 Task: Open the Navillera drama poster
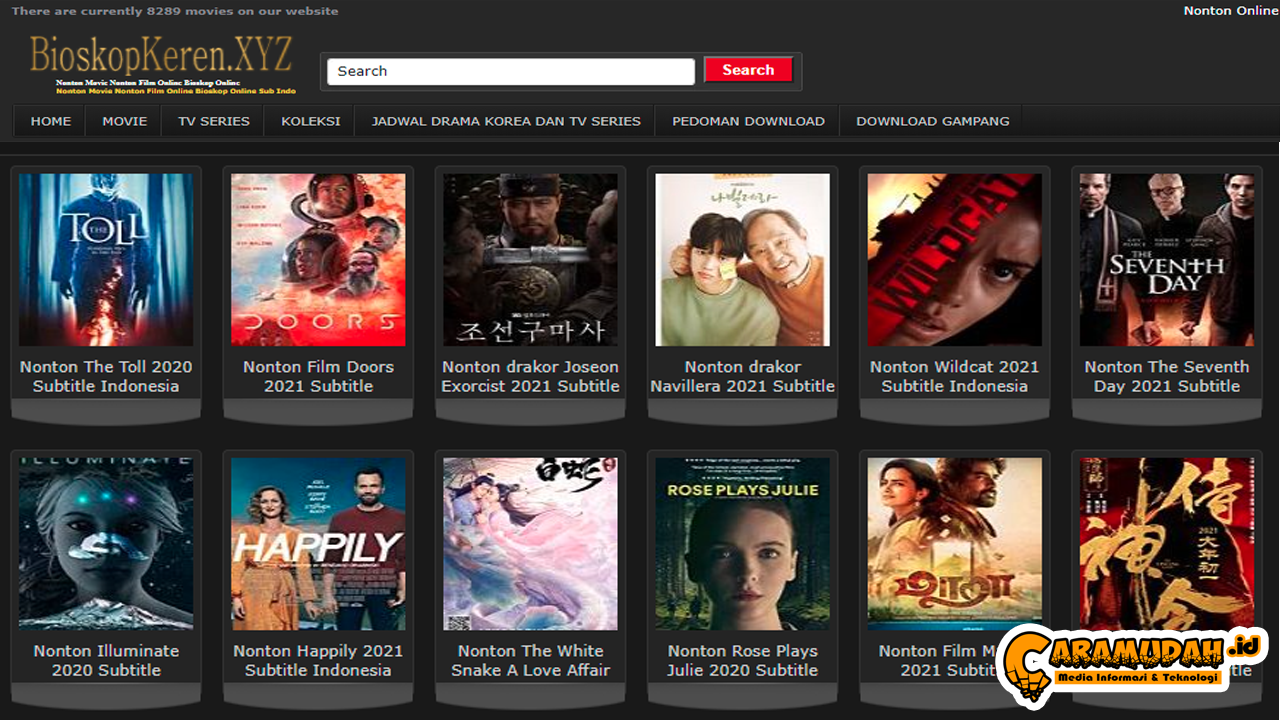(742, 260)
